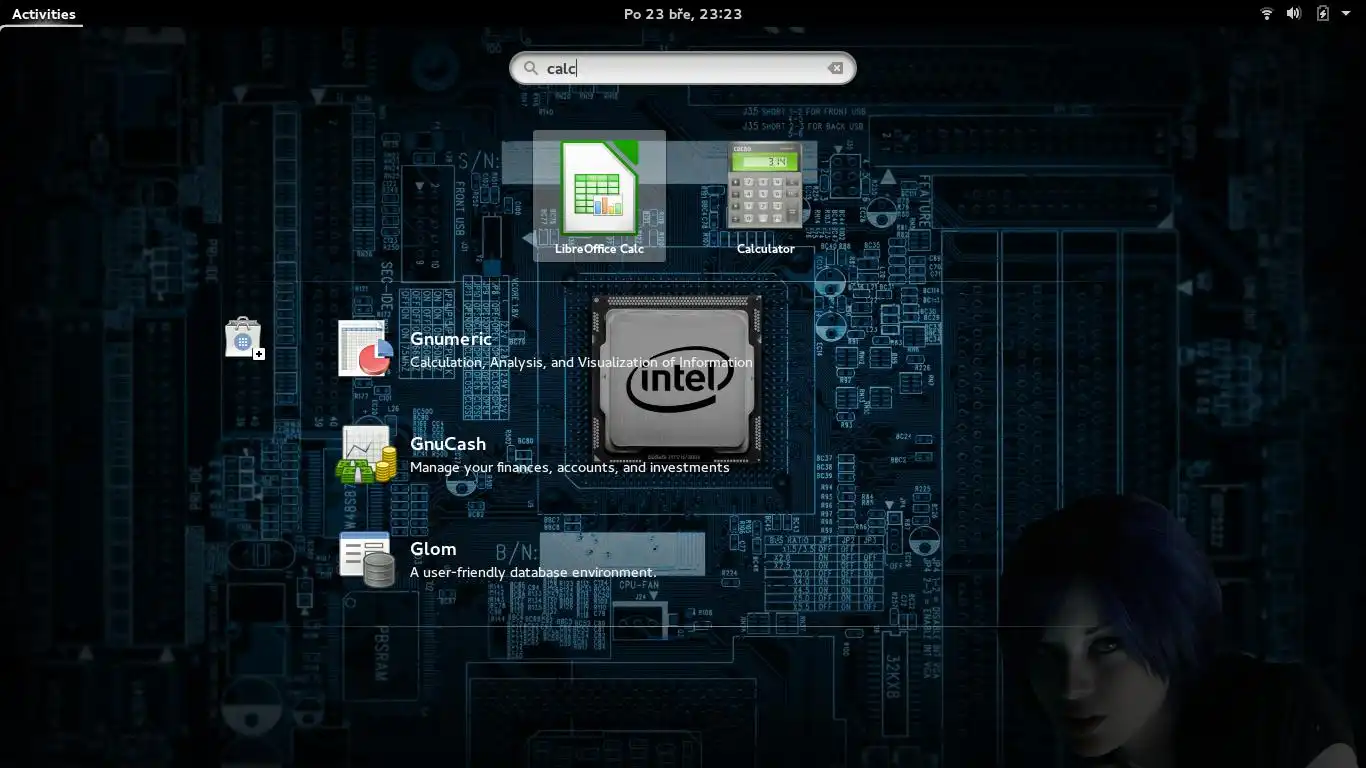Click the Wi-Fi network status icon
The image size is (1366, 768).
tap(1267, 14)
